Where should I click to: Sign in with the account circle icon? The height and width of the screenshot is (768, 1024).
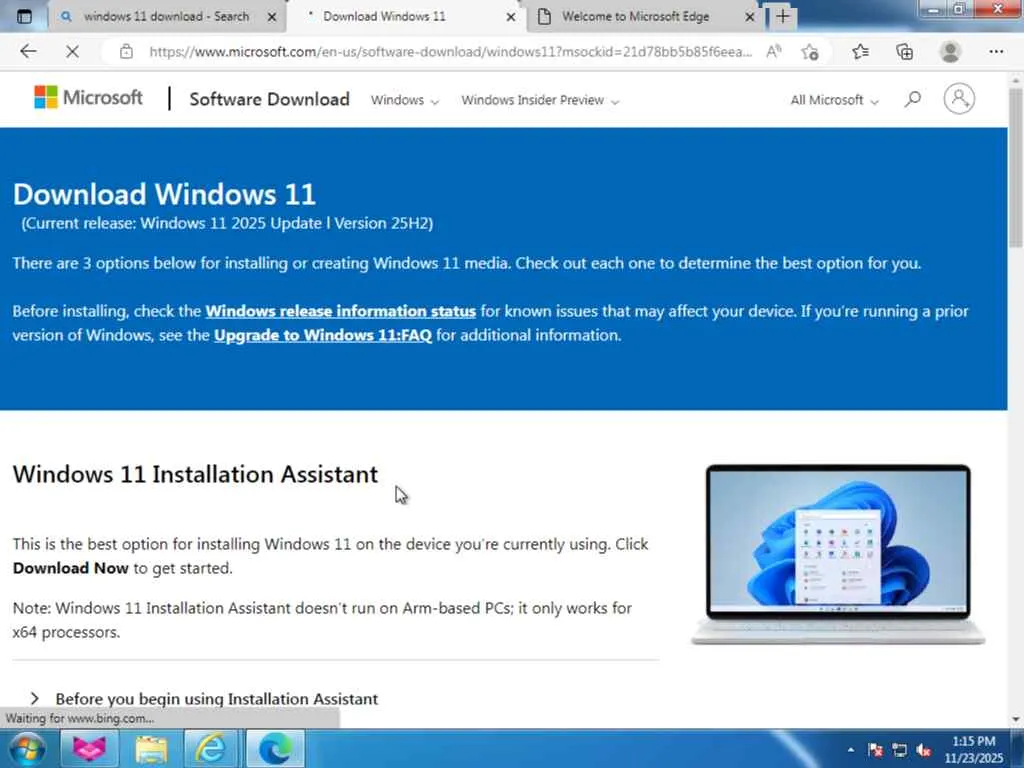click(959, 99)
